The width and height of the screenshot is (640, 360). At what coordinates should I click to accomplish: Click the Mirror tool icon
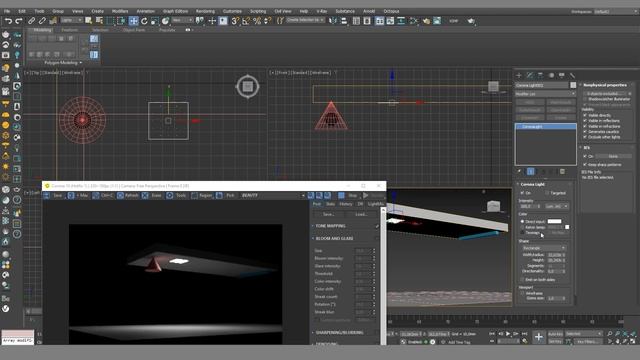[333, 21]
